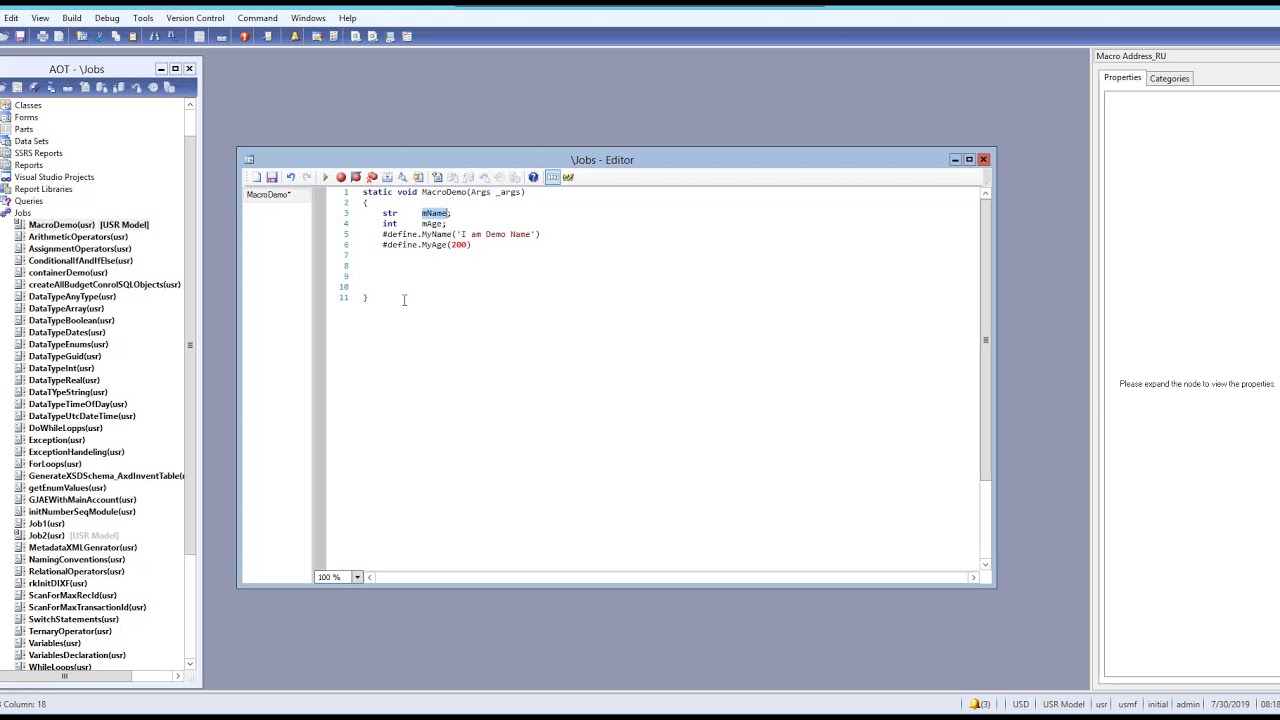Click the admin user in the status bar
The width and height of the screenshot is (1280, 720).
click(1187, 704)
